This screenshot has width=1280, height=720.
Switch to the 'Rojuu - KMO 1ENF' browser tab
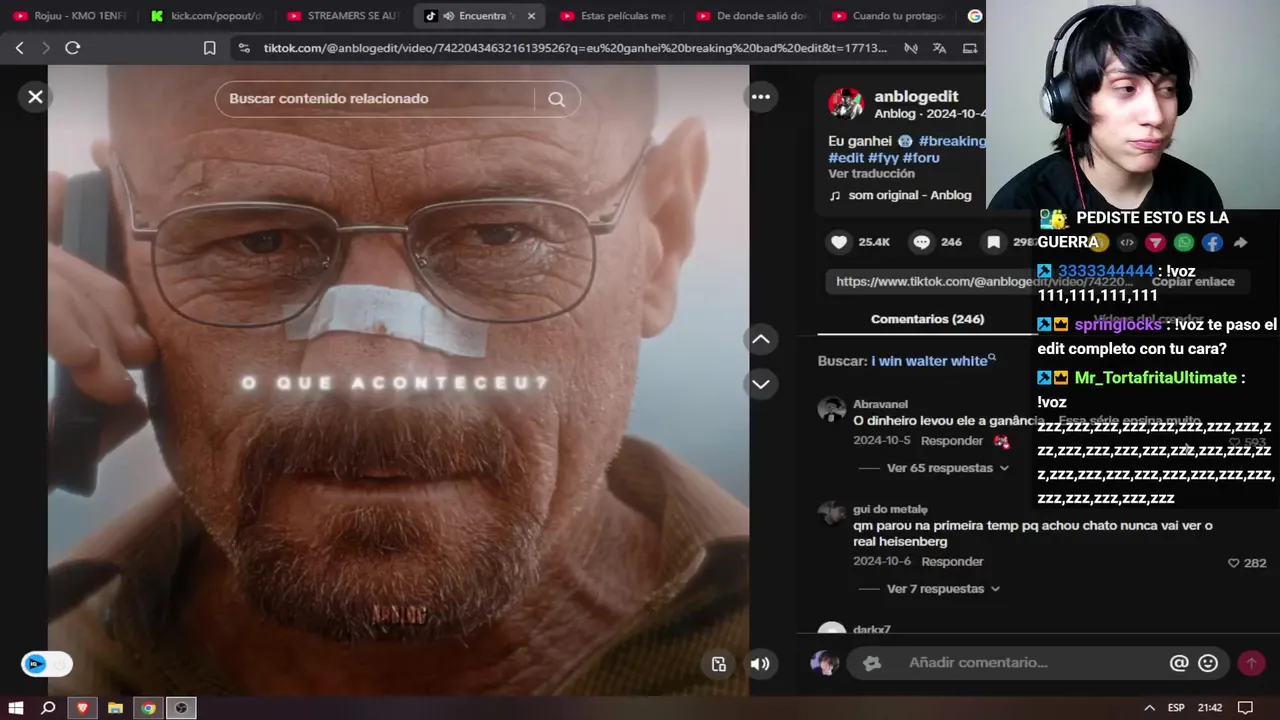(70, 16)
